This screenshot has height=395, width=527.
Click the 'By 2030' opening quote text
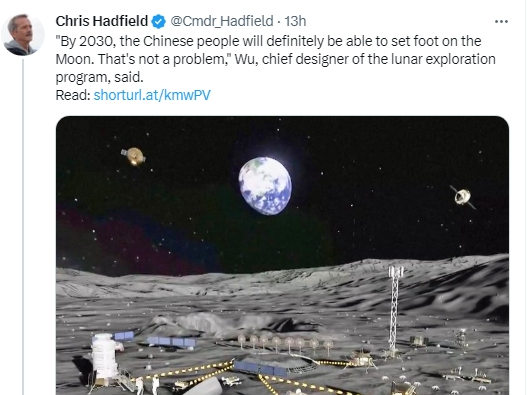tap(86, 41)
